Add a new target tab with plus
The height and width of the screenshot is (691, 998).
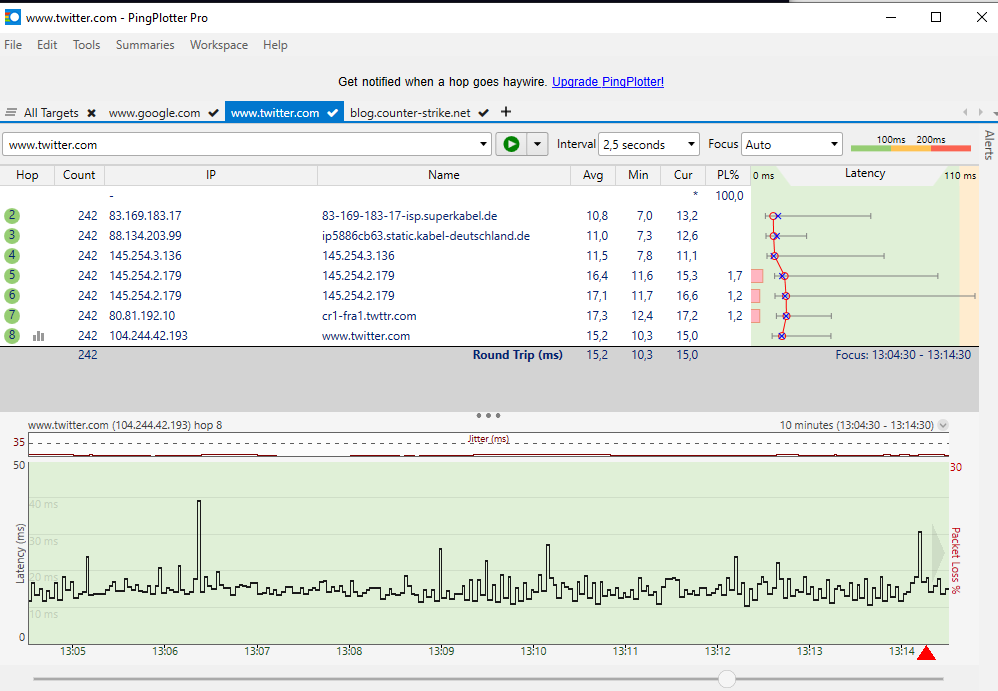pos(506,112)
